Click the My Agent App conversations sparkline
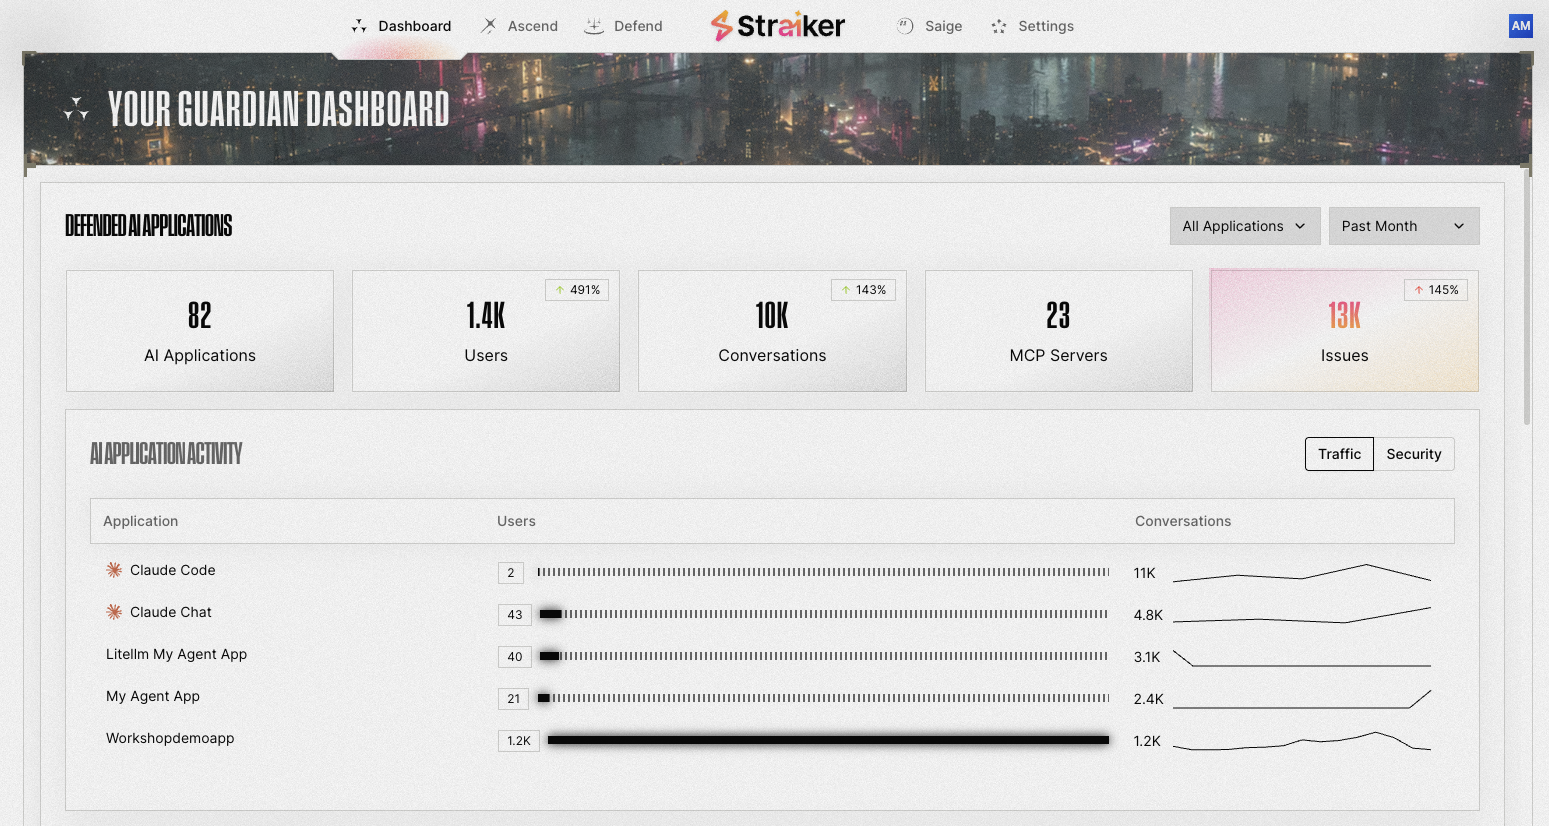The width and height of the screenshot is (1549, 826). 1302,699
